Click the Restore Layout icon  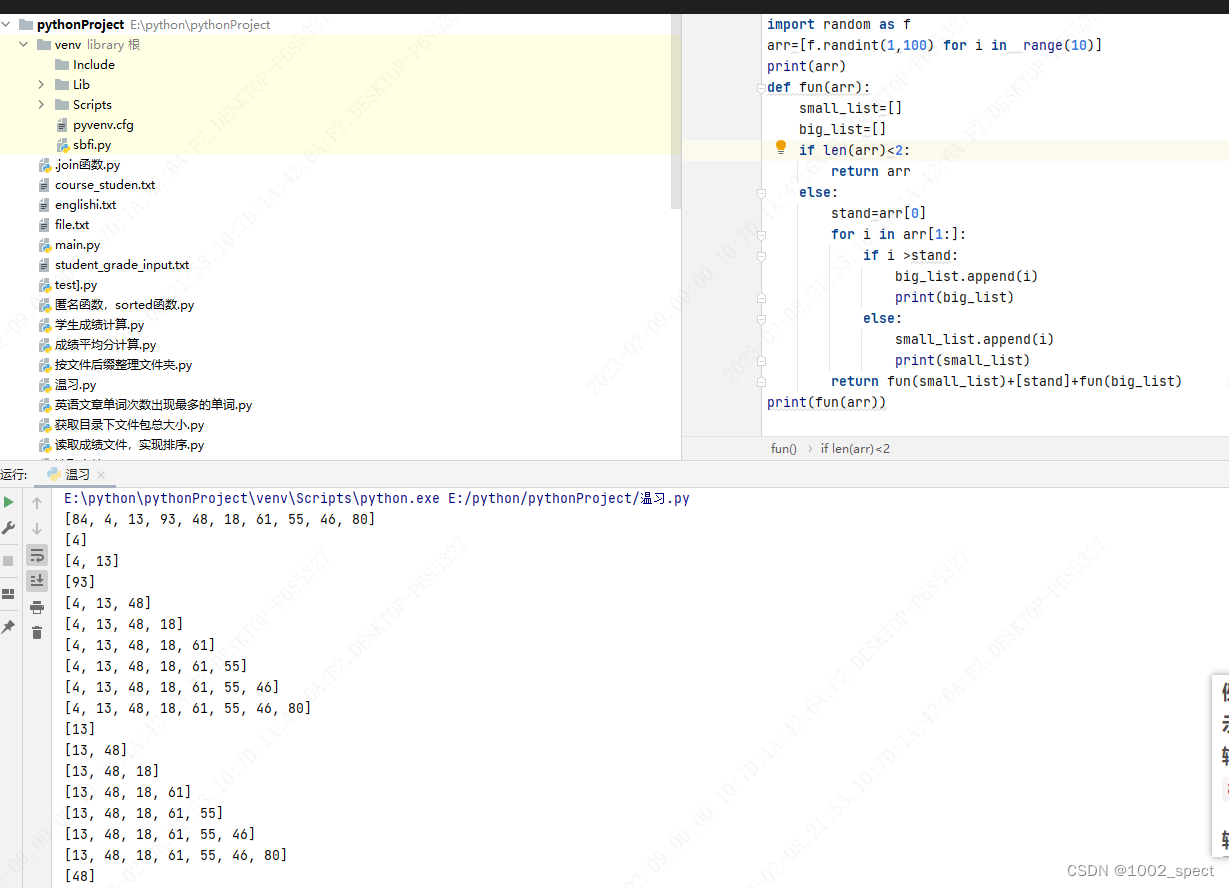pos(8,594)
